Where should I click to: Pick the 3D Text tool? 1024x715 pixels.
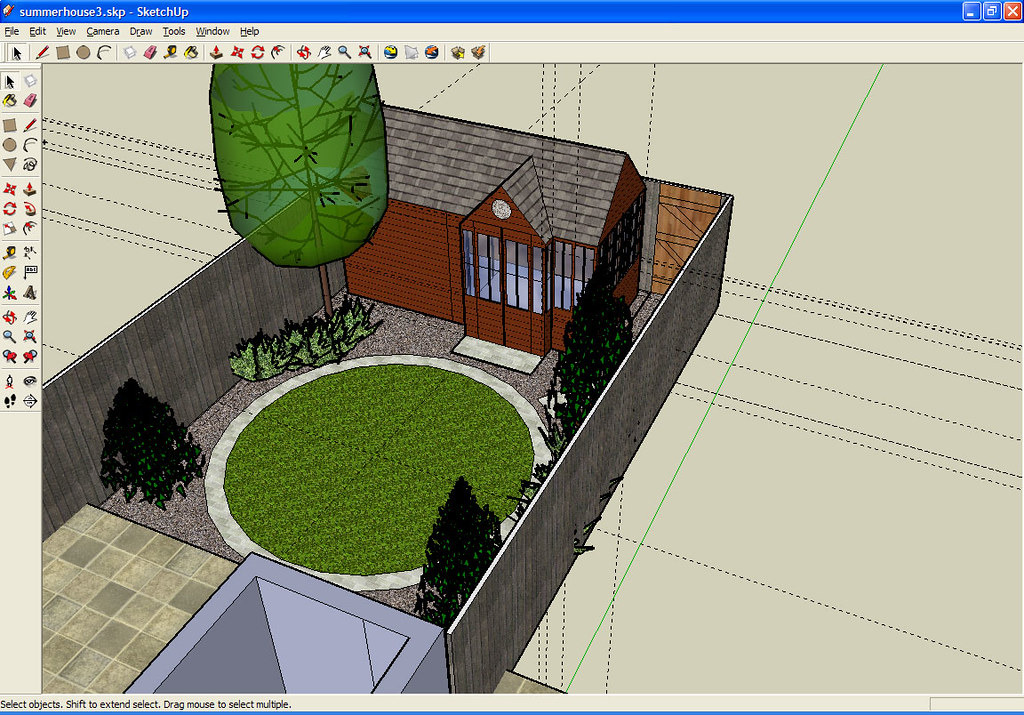(x=30, y=293)
